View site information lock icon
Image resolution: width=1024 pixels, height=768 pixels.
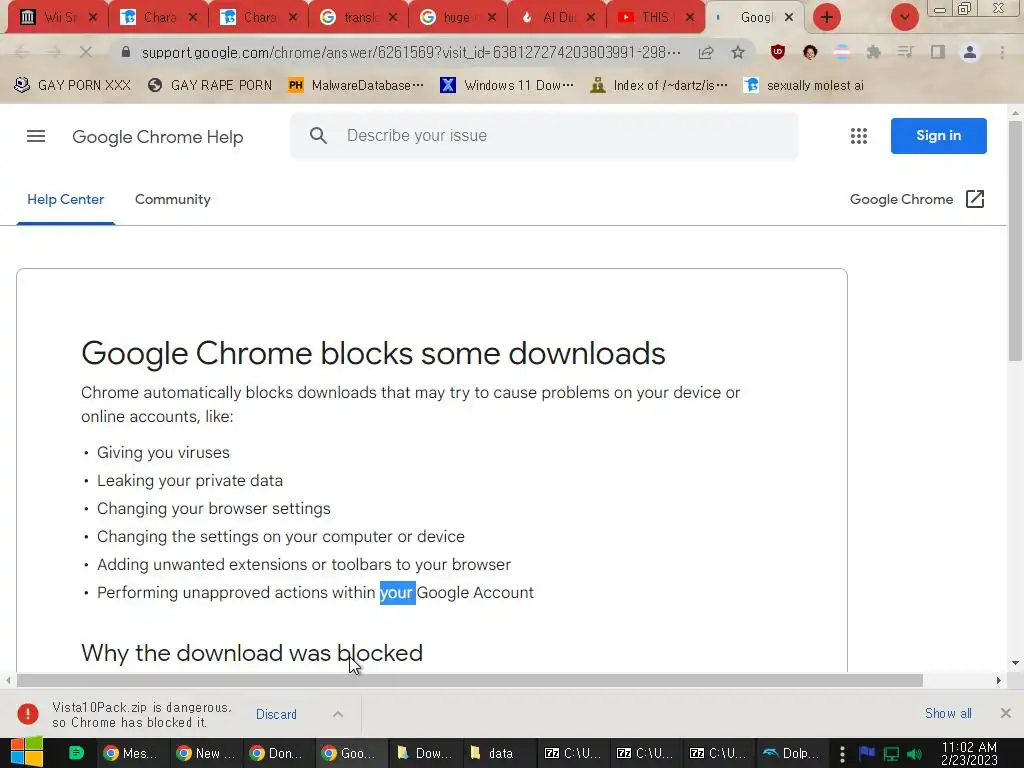click(126, 52)
